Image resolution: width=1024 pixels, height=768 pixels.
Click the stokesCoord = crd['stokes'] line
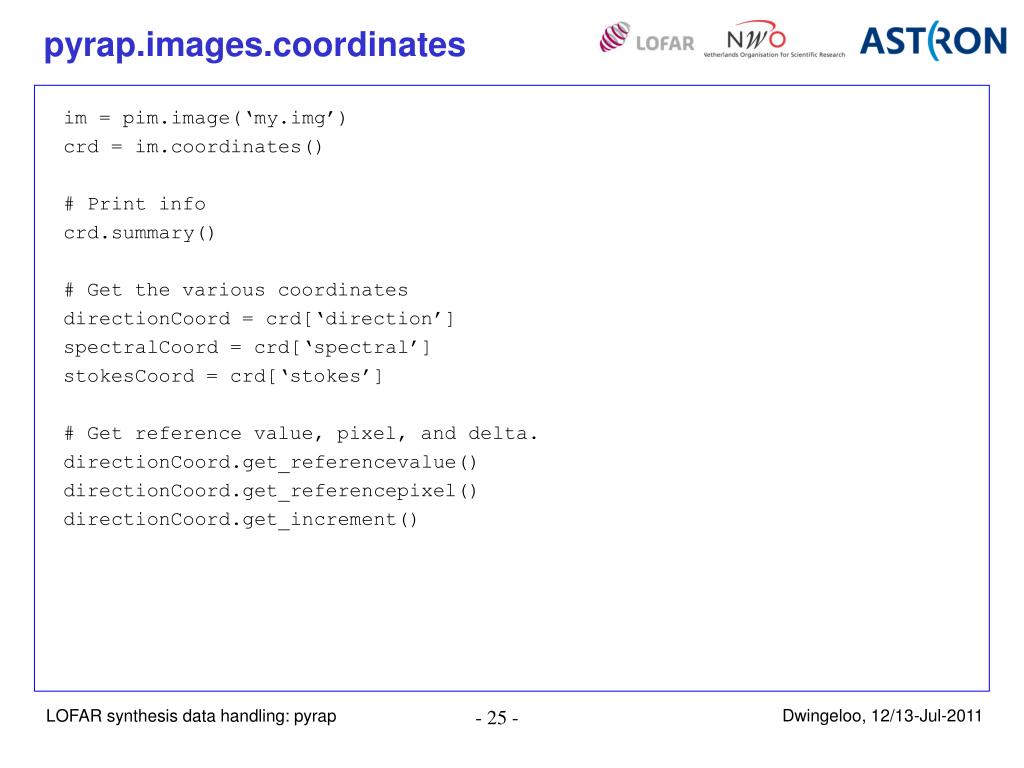coord(223,376)
